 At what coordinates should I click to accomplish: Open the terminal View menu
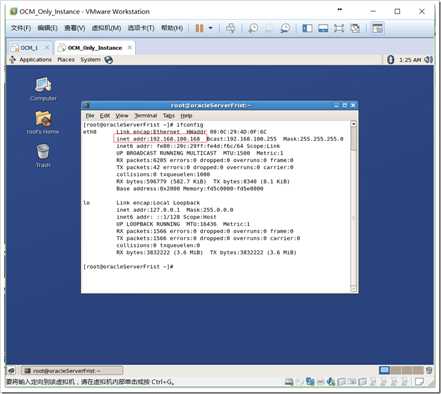tap(122, 116)
